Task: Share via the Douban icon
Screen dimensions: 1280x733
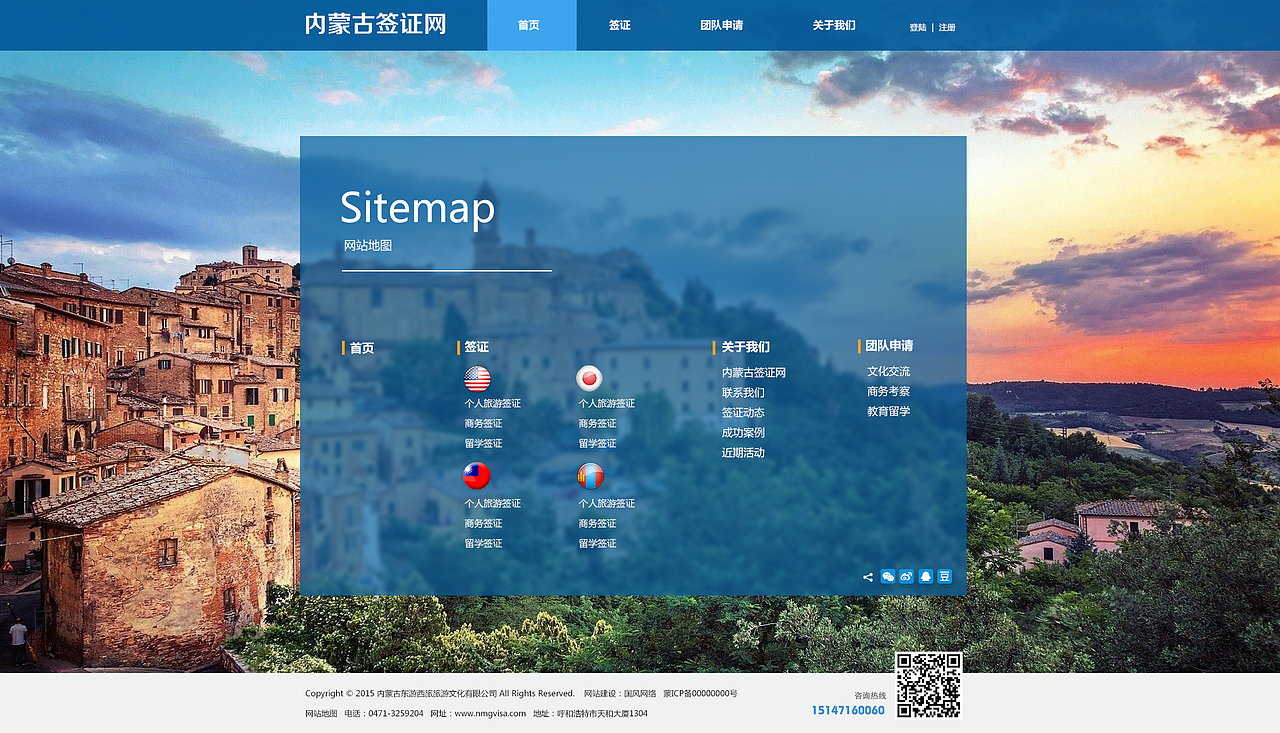Action: point(944,577)
